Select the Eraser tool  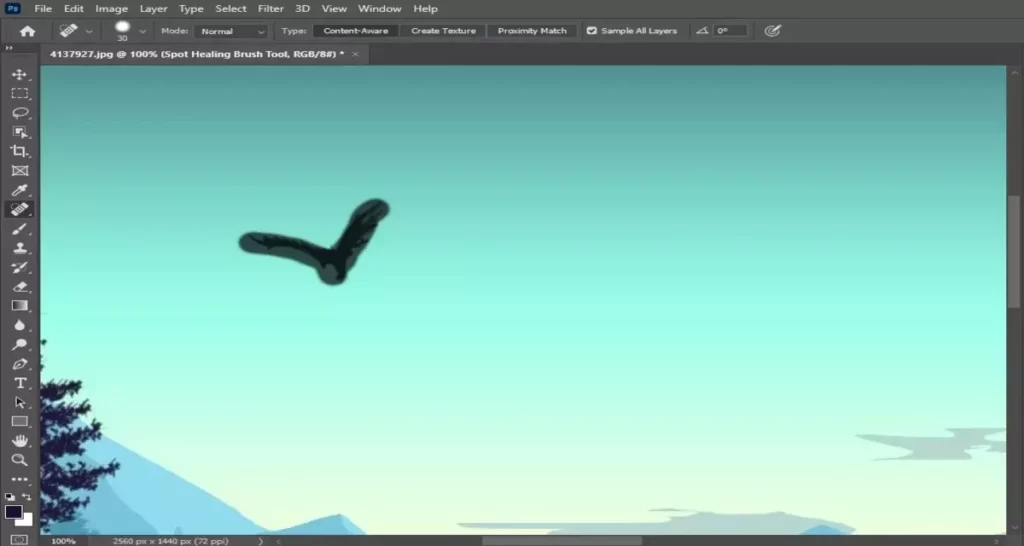click(x=20, y=287)
